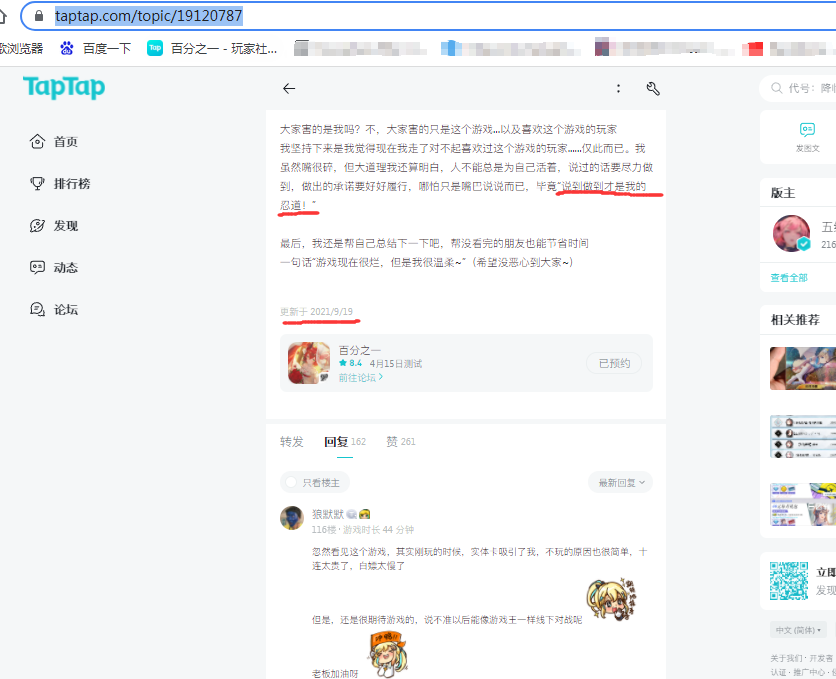Open second 相关推荐 thumbnail

click(x=803, y=436)
